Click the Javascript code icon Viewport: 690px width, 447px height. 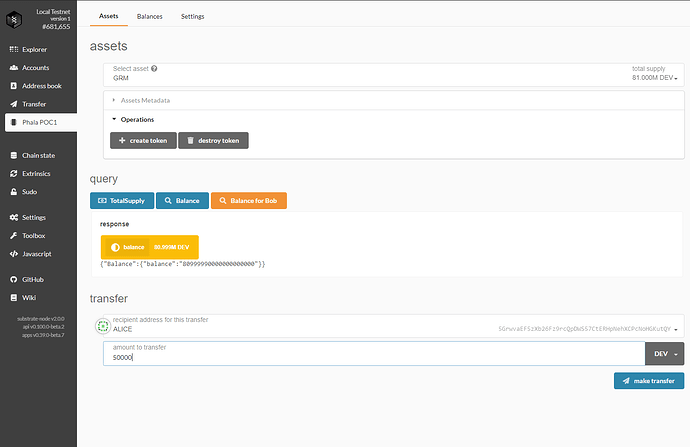point(14,254)
